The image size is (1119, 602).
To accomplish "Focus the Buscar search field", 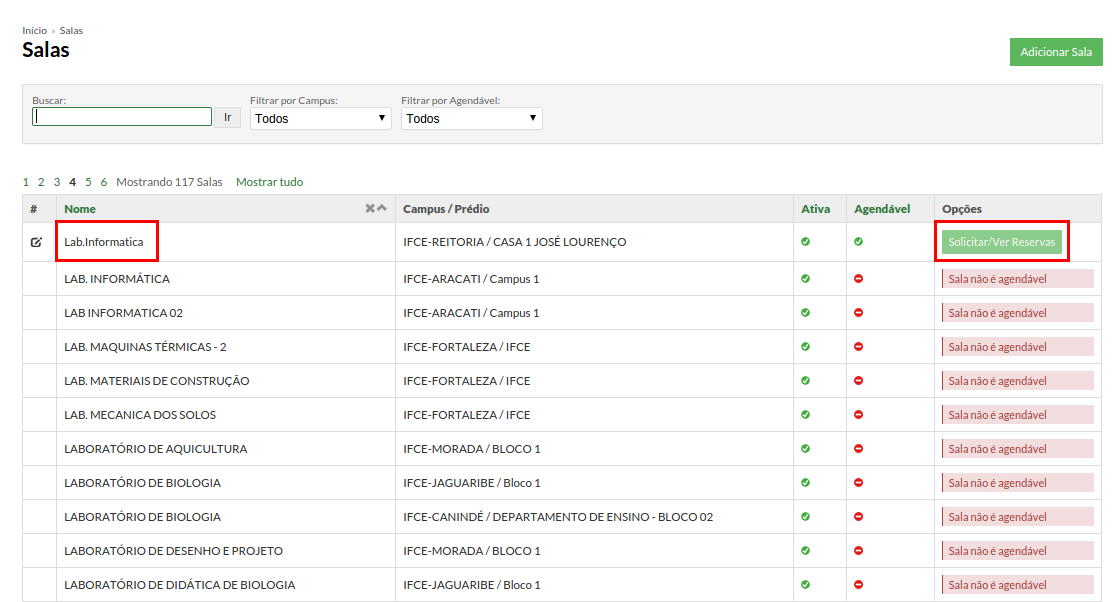I will tap(122, 117).
